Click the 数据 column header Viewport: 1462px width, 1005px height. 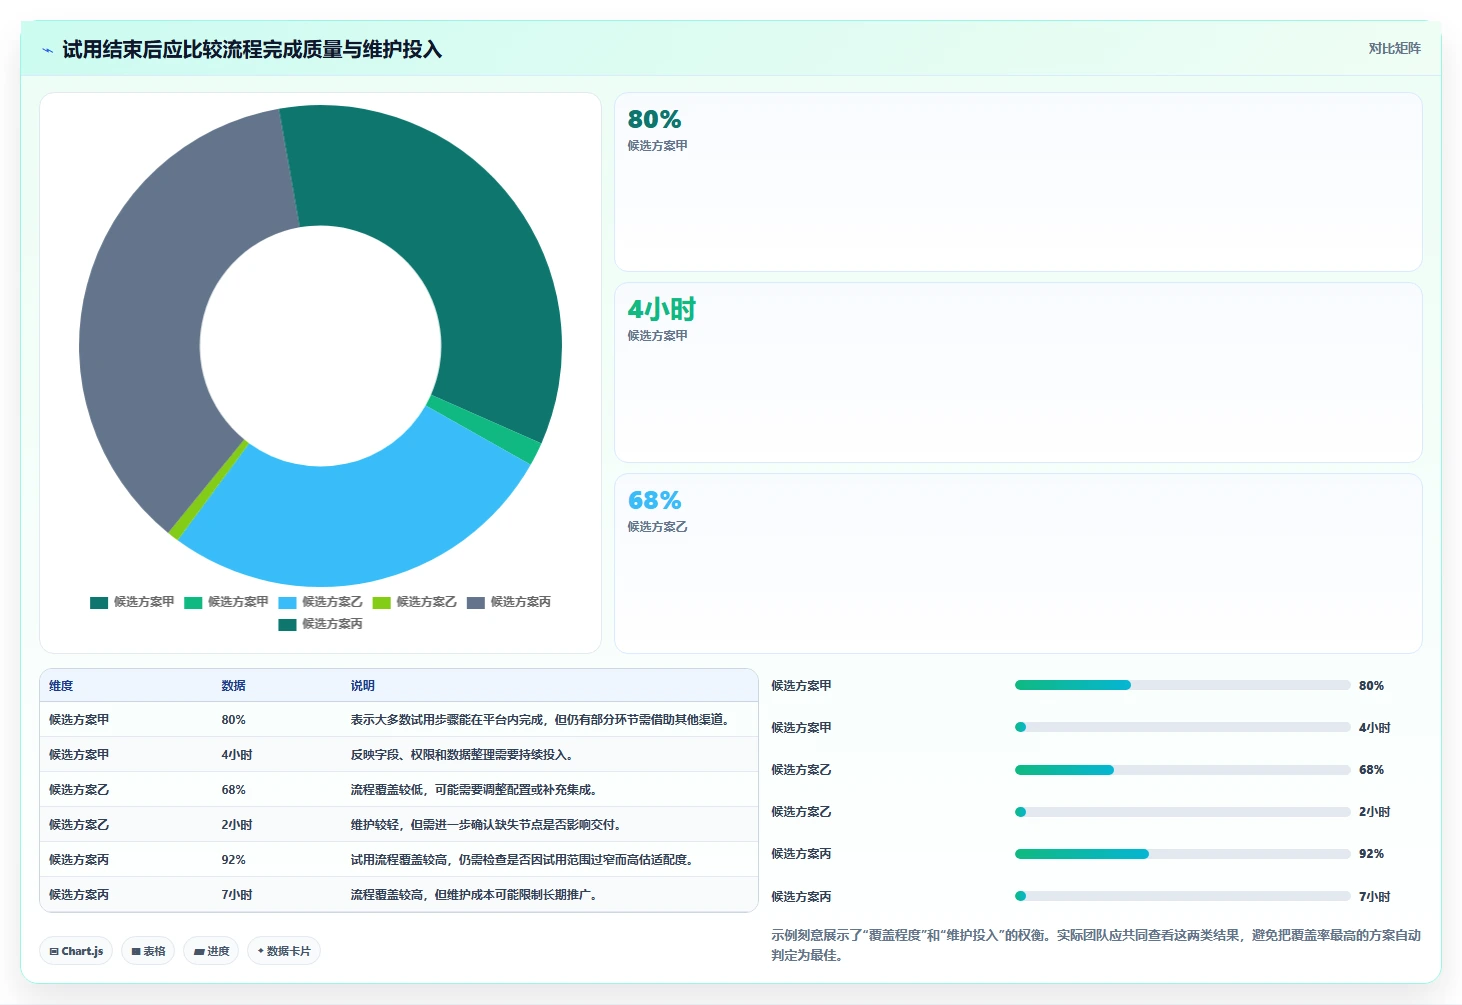(233, 686)
